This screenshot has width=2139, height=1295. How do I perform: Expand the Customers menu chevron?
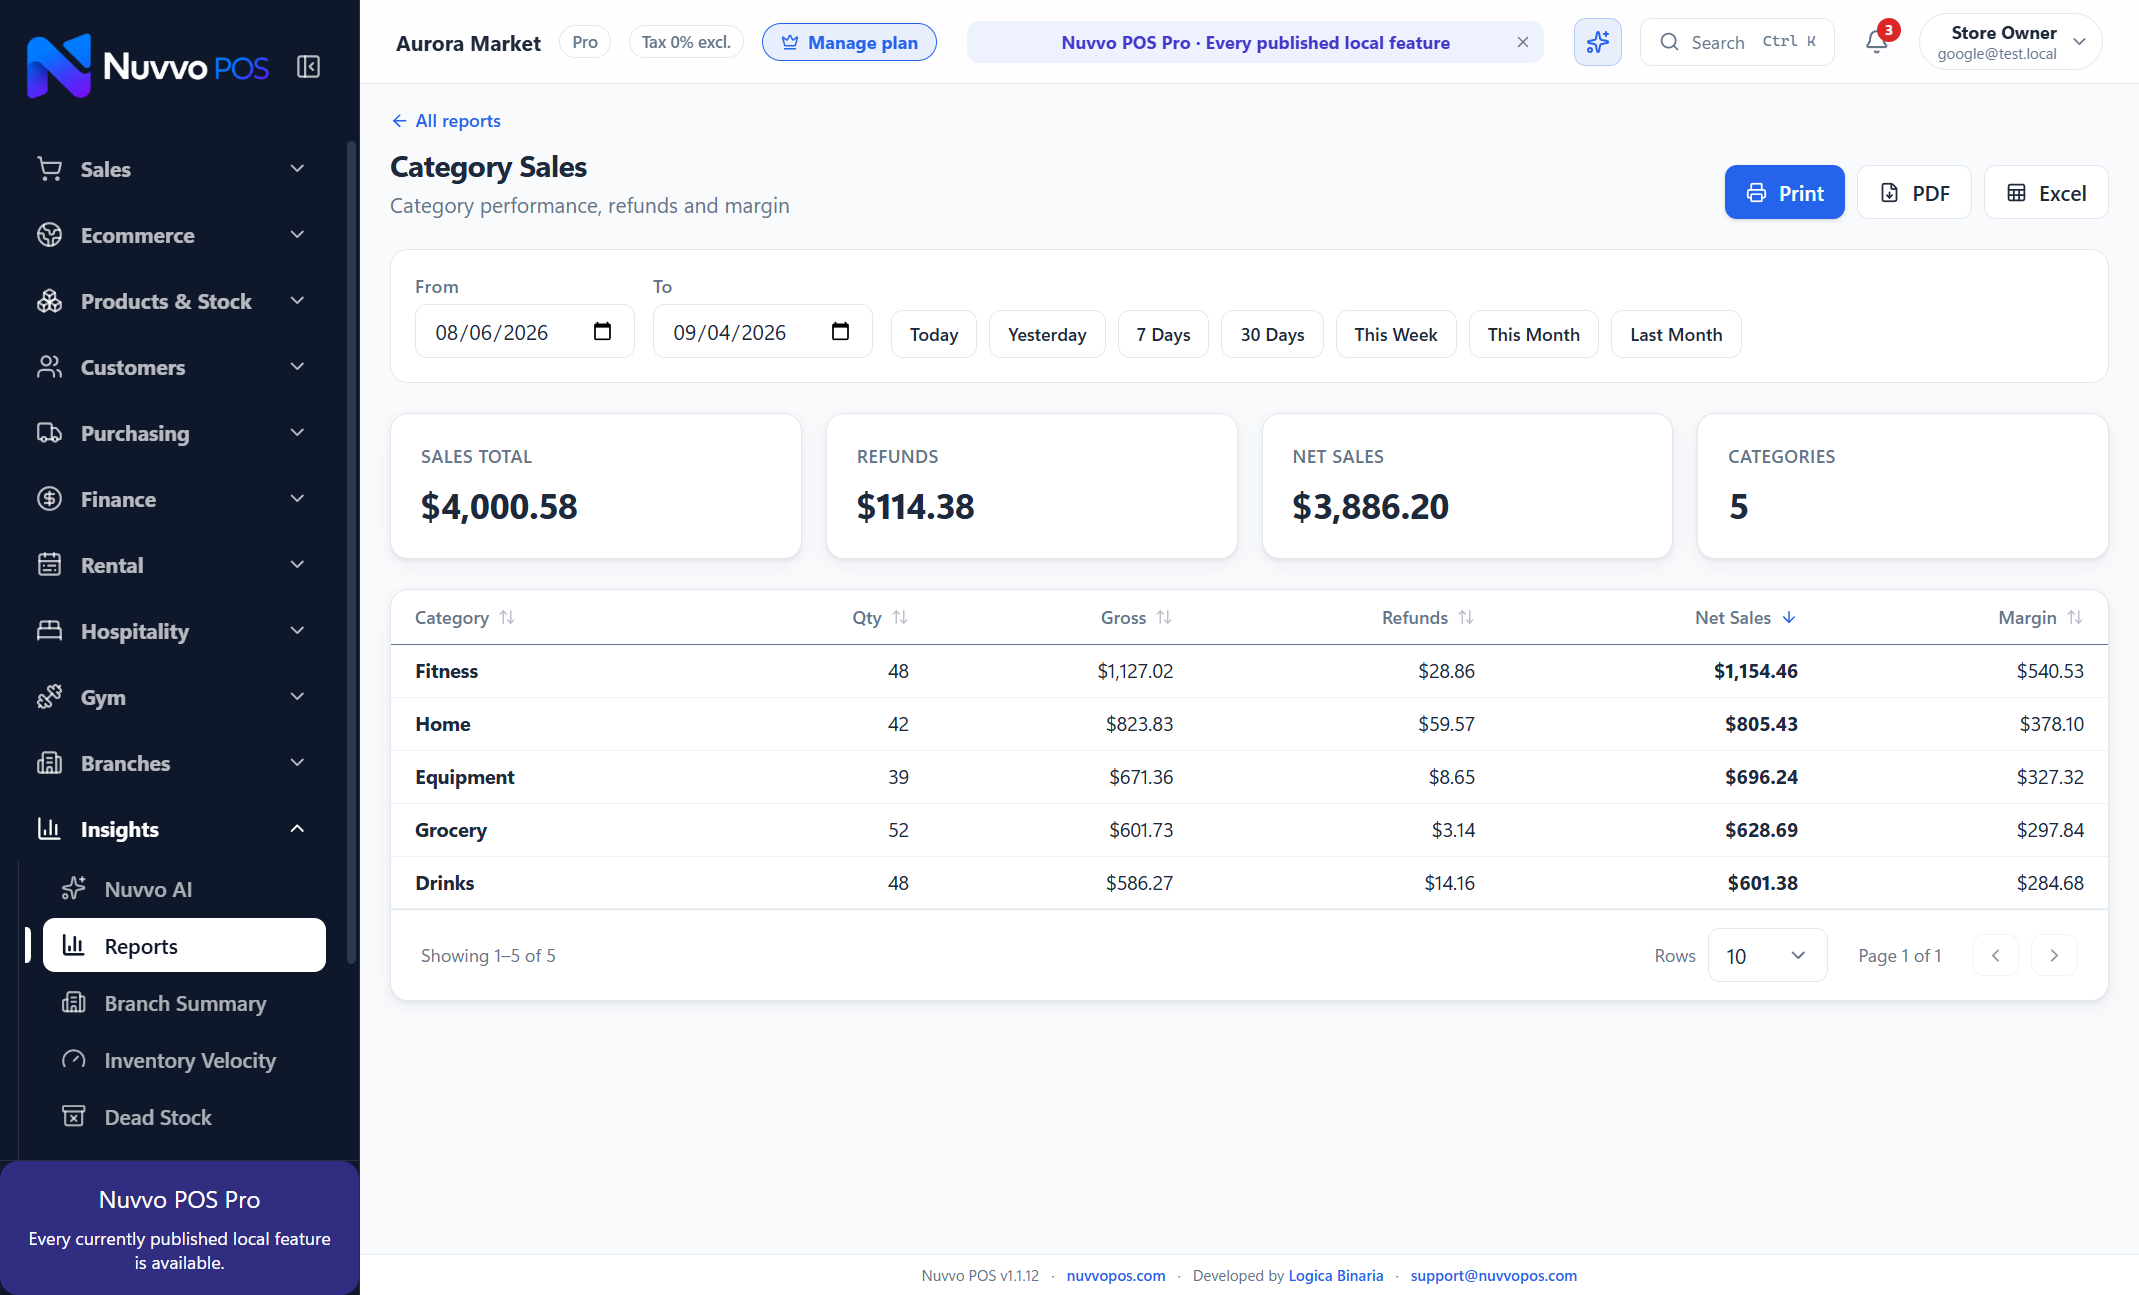click(297, 367)
